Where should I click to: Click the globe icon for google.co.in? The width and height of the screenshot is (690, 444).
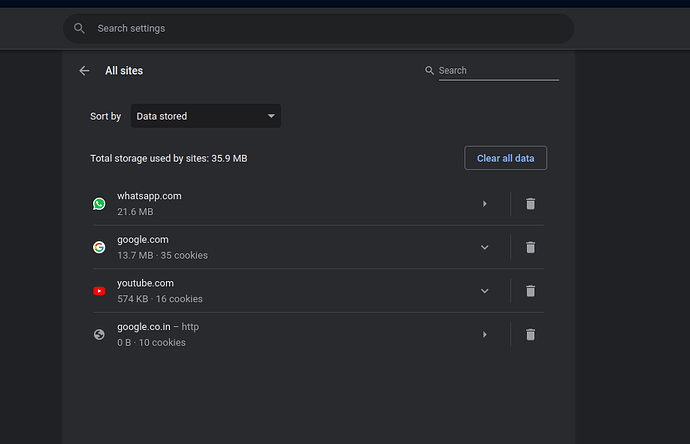(x=99, y=335)
